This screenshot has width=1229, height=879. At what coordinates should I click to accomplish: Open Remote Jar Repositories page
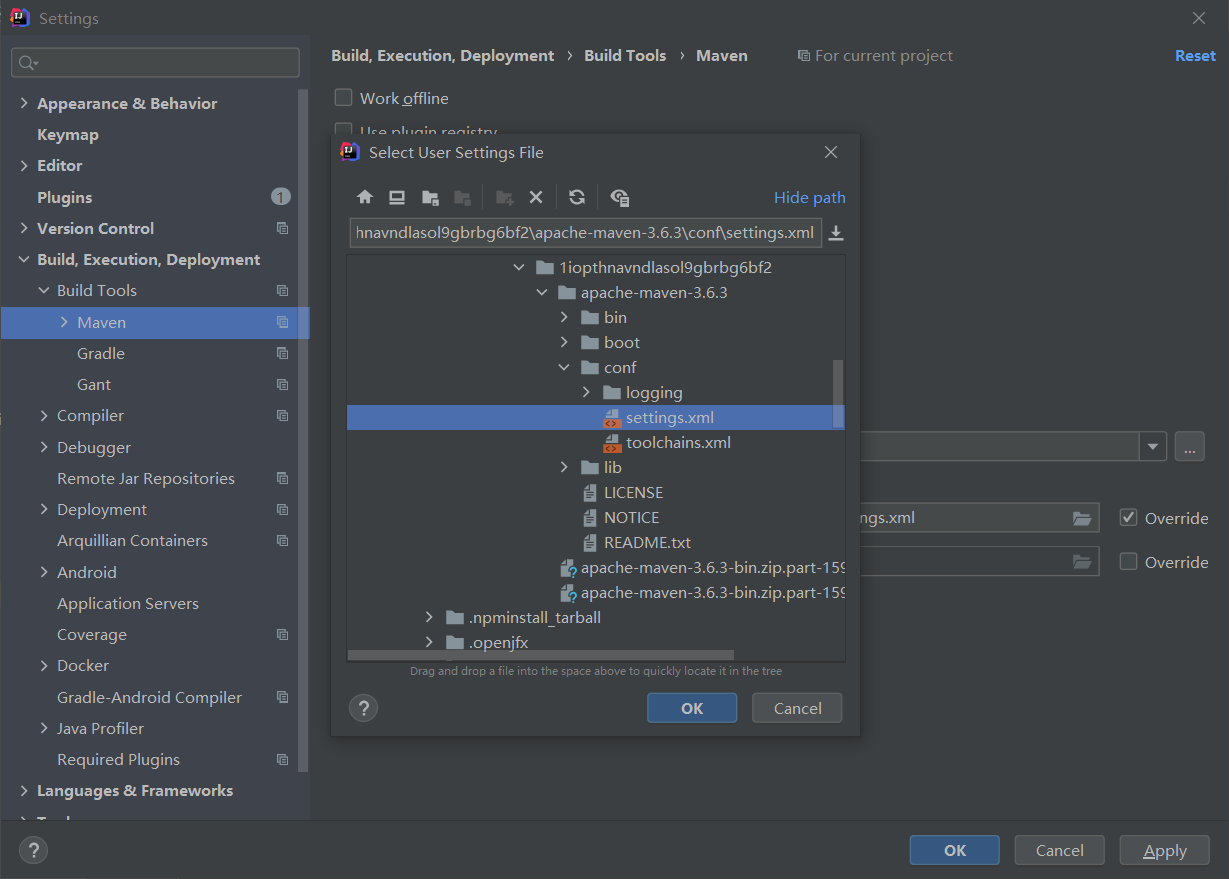click(146, 478)
